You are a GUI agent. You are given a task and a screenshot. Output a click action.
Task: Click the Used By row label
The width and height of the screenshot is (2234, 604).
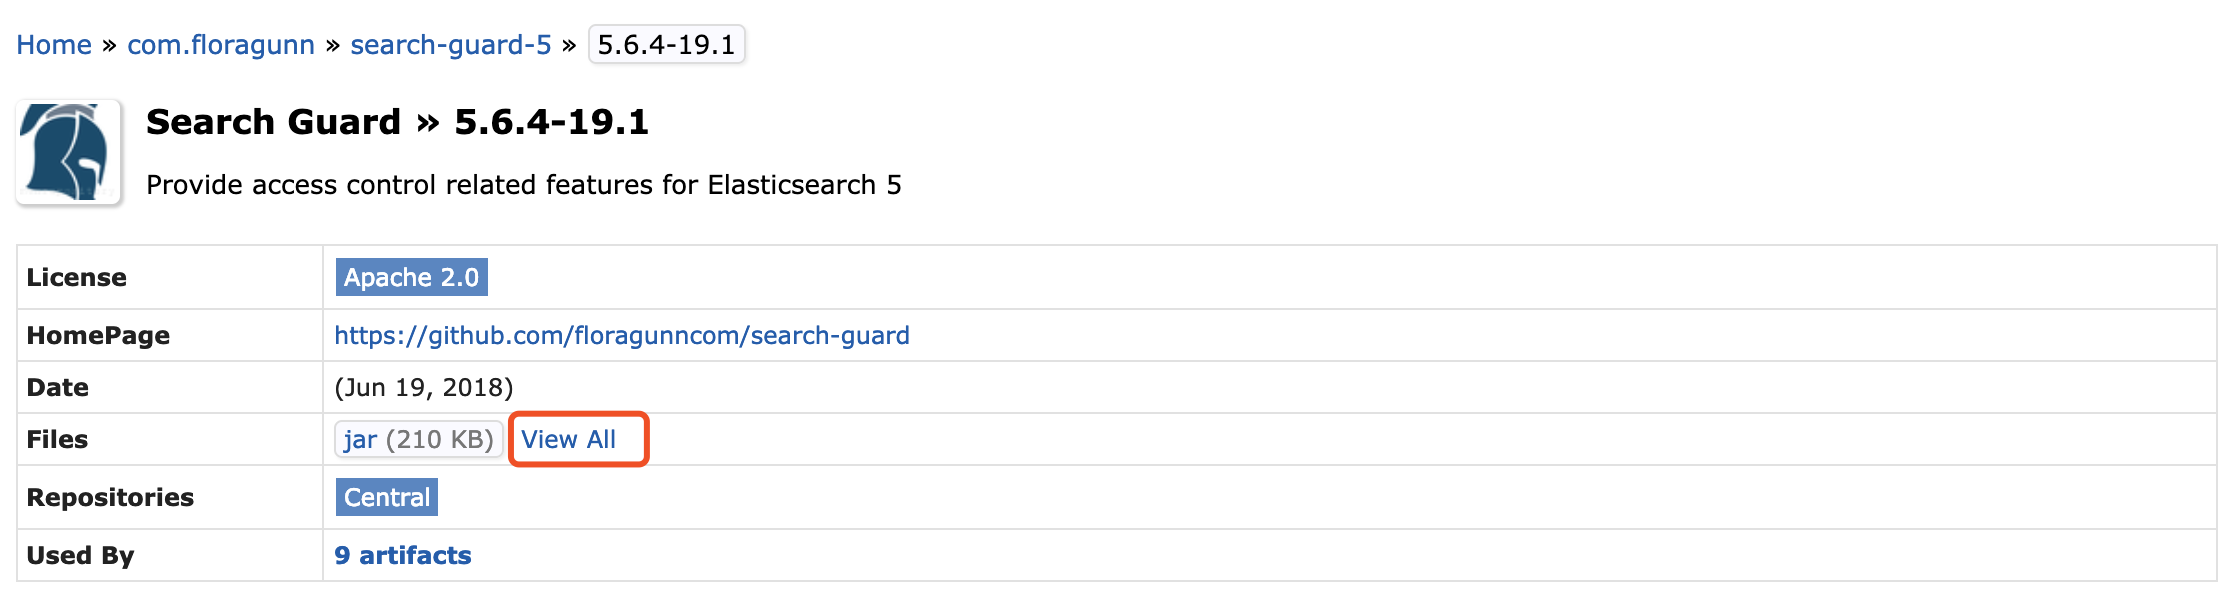(82, 555)
